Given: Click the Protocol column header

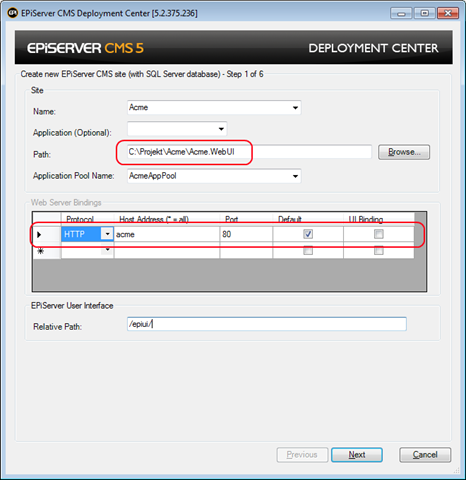Looking at the screenshot, I should [87, 219].
